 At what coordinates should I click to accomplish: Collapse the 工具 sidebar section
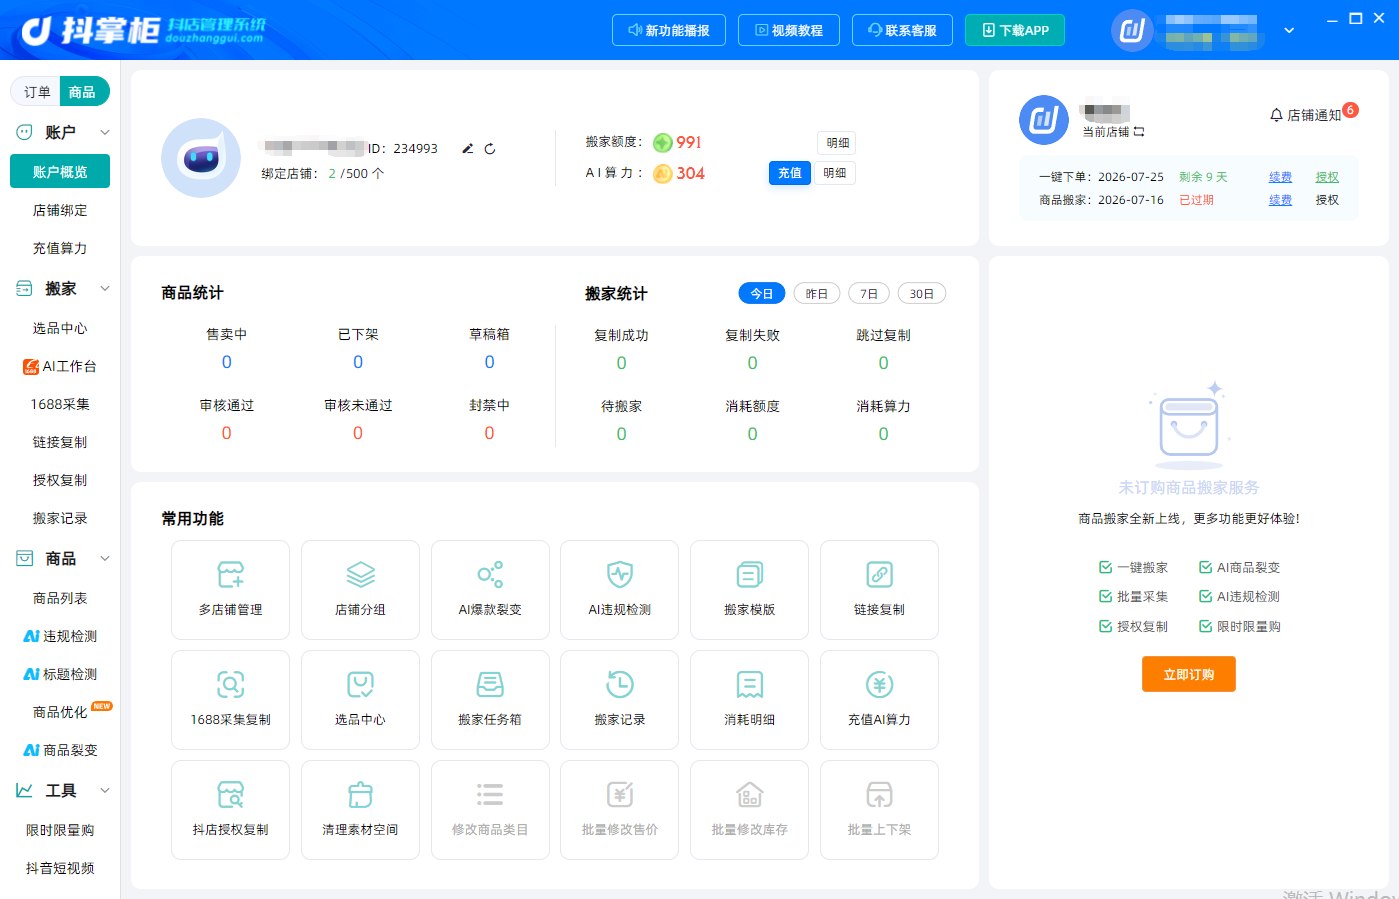pos(104,790)
